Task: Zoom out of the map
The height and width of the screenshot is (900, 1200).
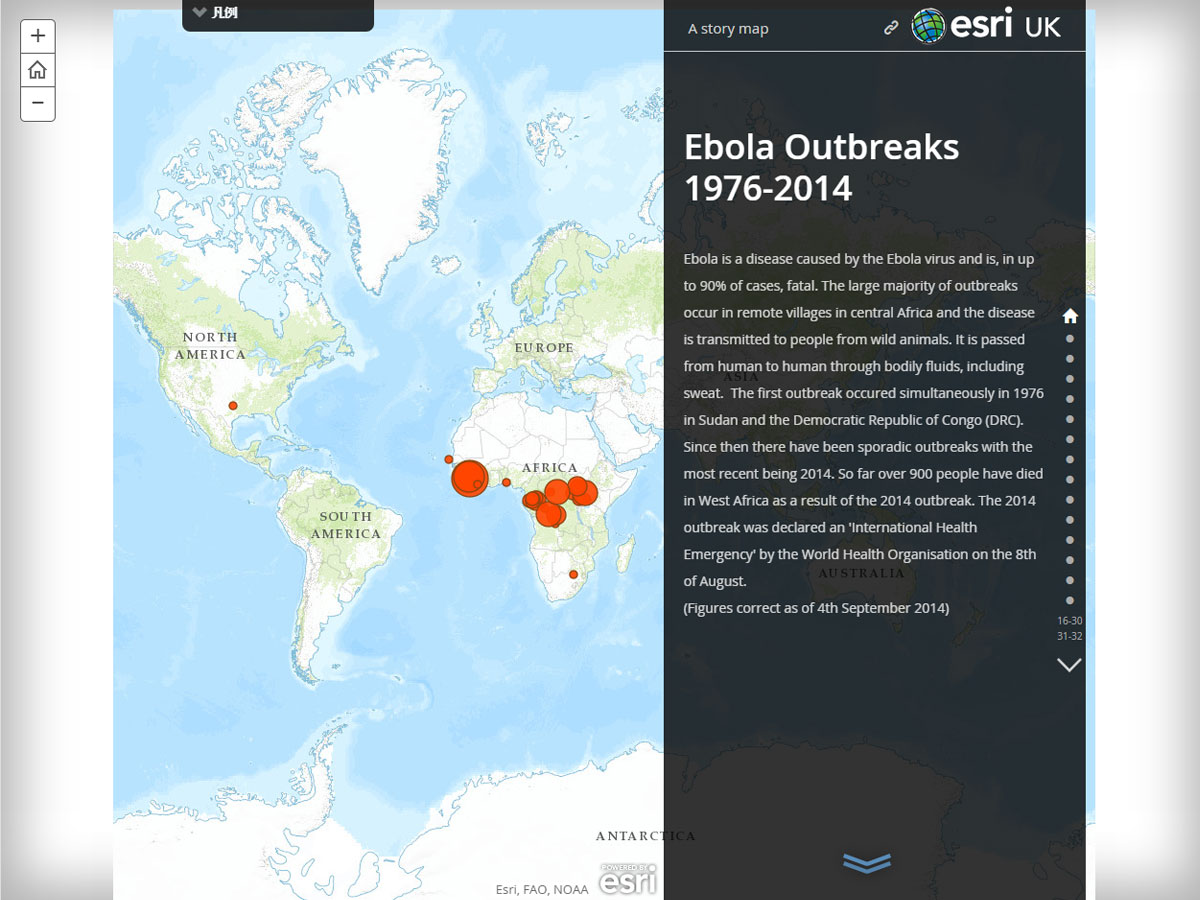Action: 38,103
